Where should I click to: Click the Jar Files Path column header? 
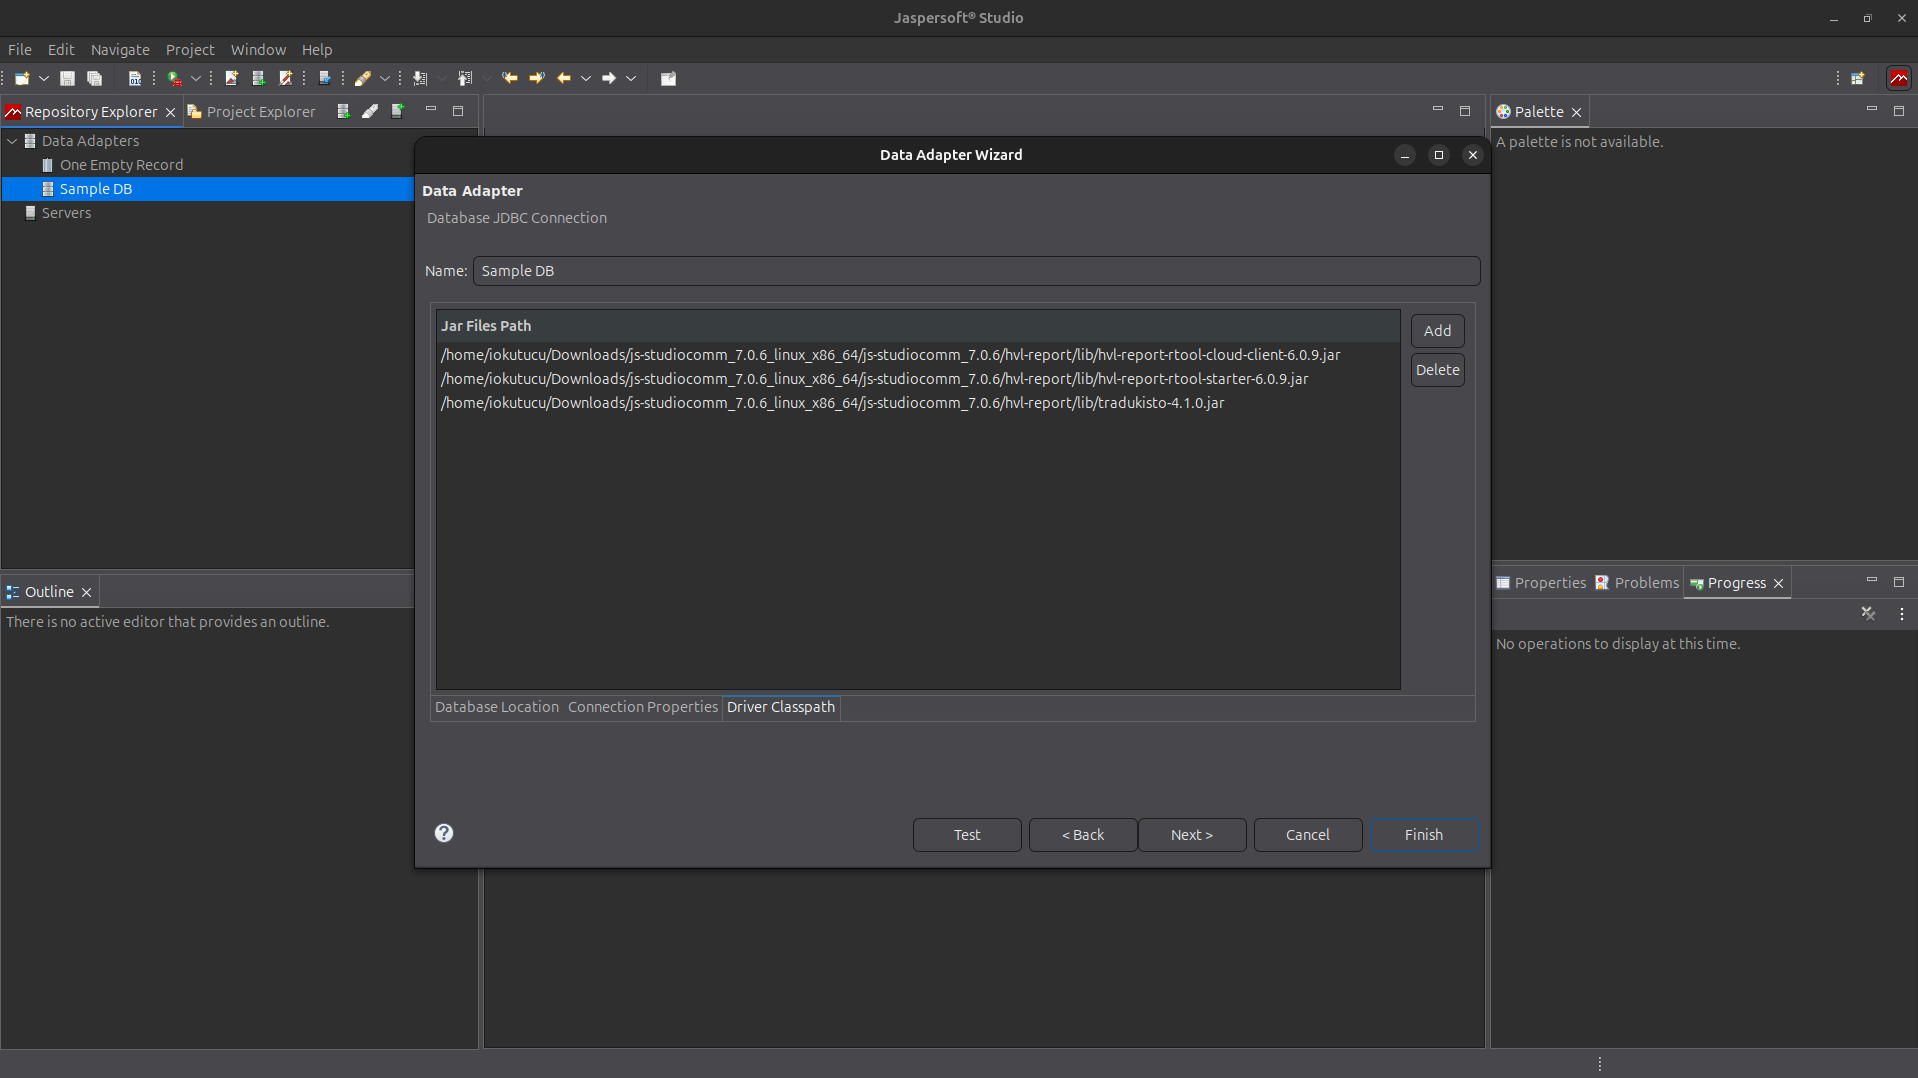pyautogui.click(x=918, y=326)
